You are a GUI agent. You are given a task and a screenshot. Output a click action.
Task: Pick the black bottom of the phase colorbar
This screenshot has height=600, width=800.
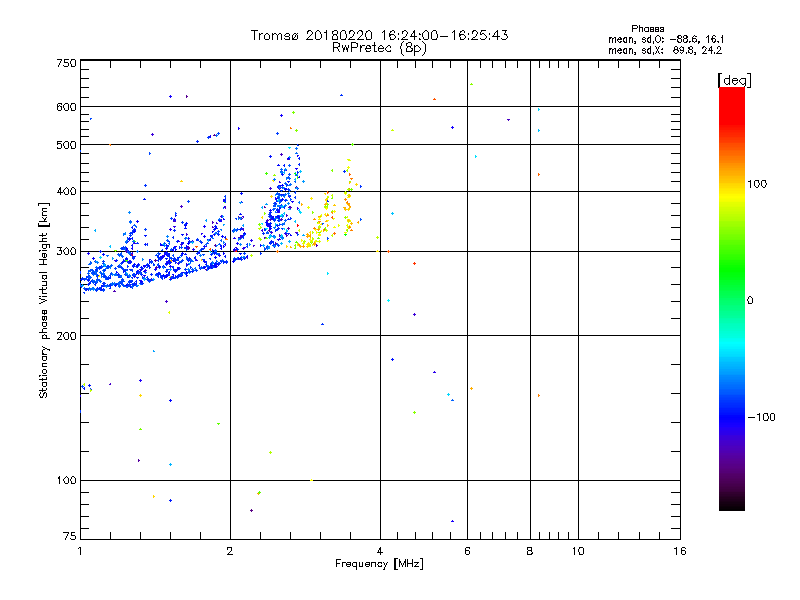(x=732, y=504)
